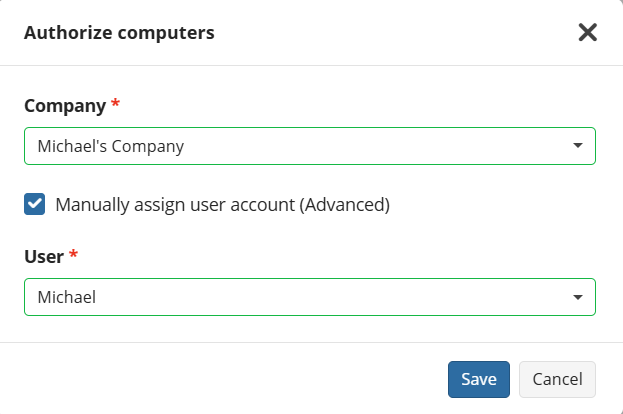623x414 pixels.
Task: Click the white checkmark inside the blue checkbox
Action: [35, 204]
